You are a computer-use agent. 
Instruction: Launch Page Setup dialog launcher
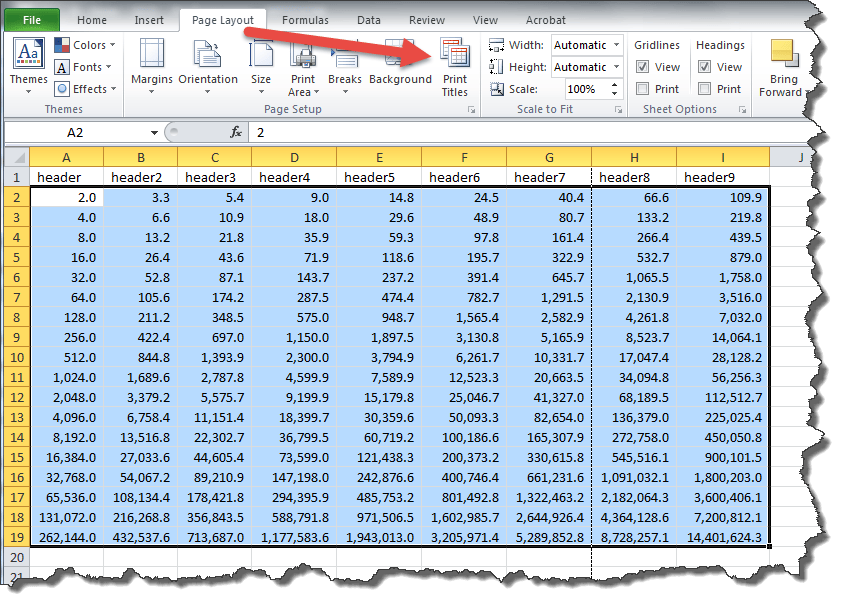[x=471, y=110]
